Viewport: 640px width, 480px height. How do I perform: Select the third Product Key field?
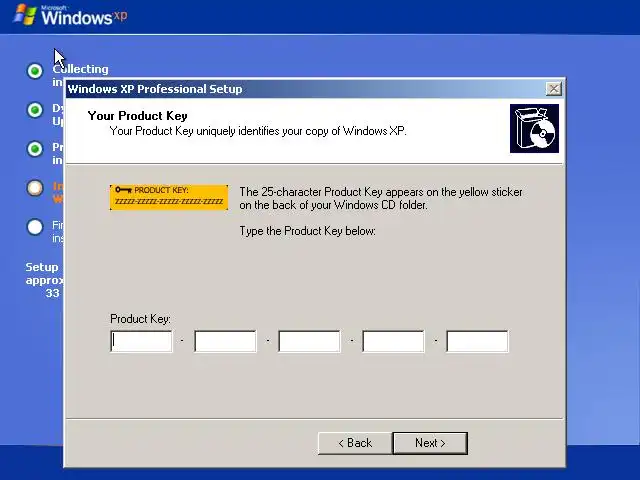tap(309, 341)
